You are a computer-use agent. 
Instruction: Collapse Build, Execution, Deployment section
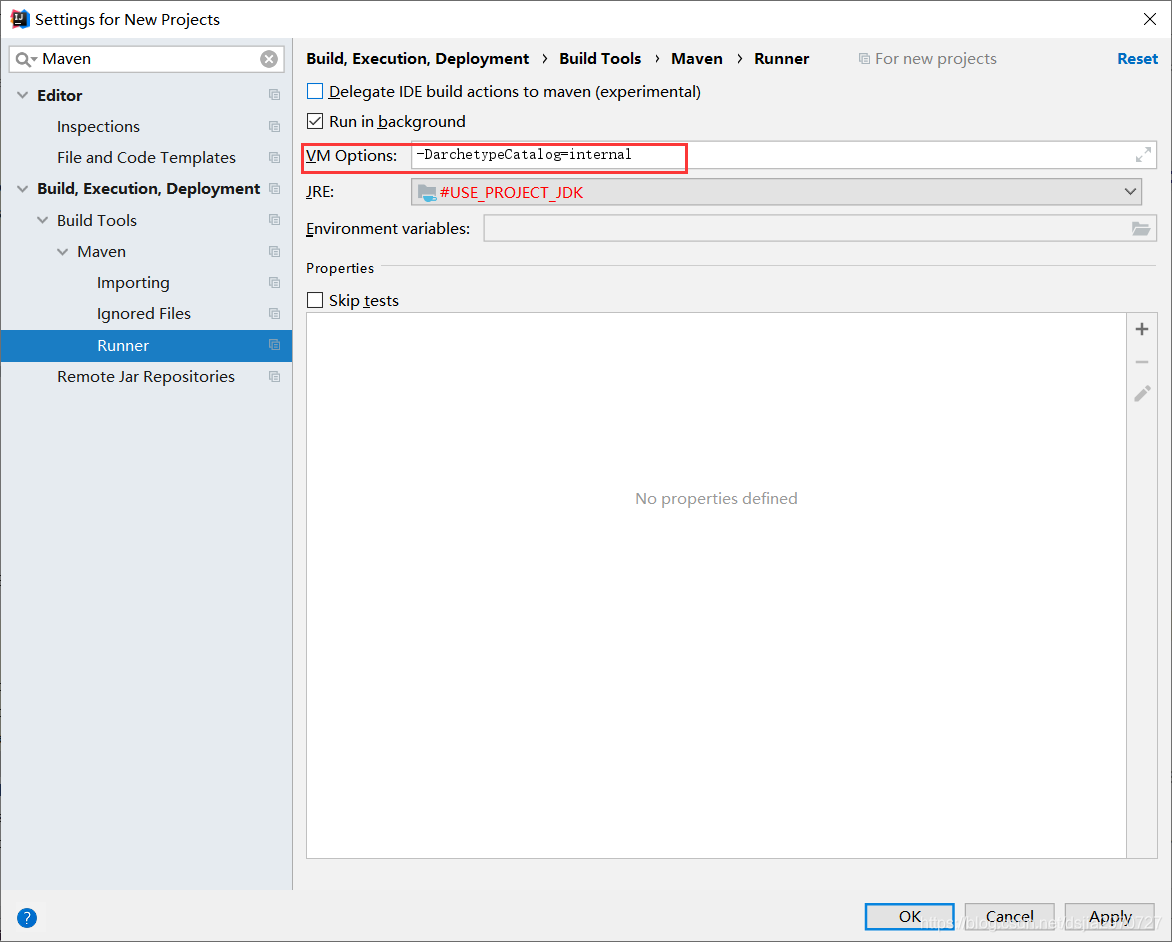(x=22, y=188)
